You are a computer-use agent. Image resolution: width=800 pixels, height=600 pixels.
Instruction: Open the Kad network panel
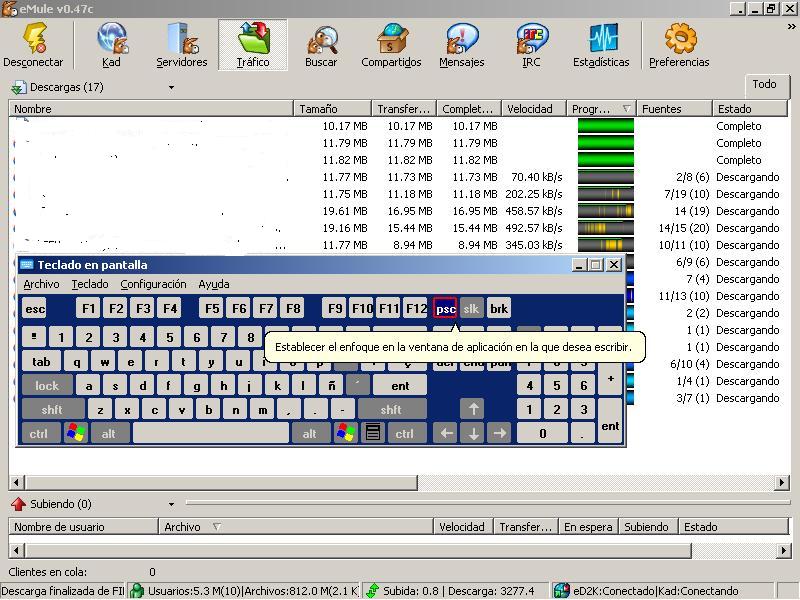point(112,45)
